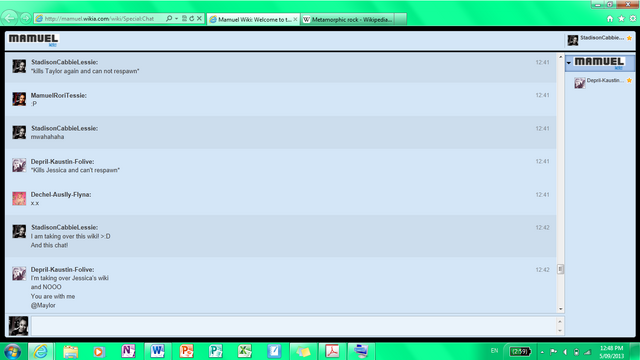640x360 pixels.
Task: Click the search magnifier in the address bar
Action: (169, 18)
